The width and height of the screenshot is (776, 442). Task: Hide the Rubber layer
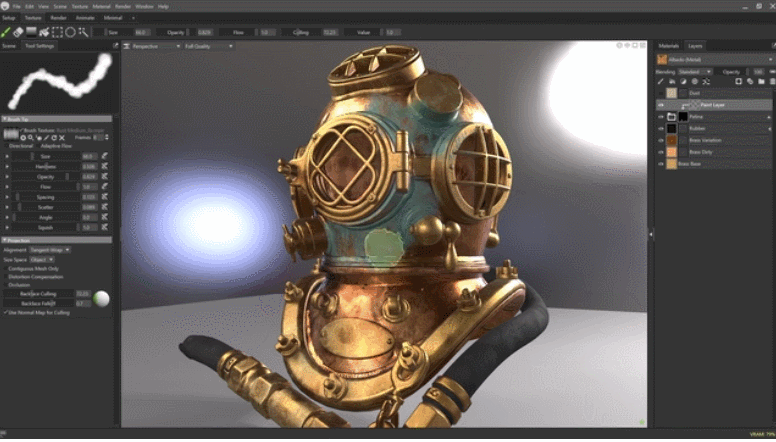click(660, 129)
